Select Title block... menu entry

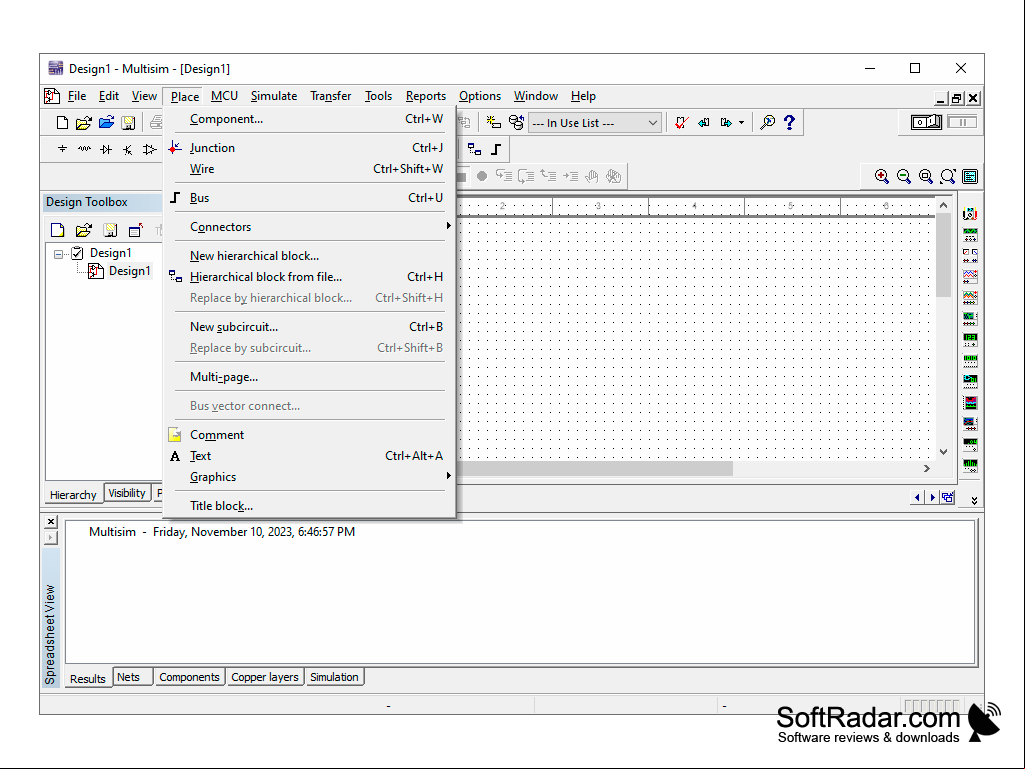click(311, 505)
